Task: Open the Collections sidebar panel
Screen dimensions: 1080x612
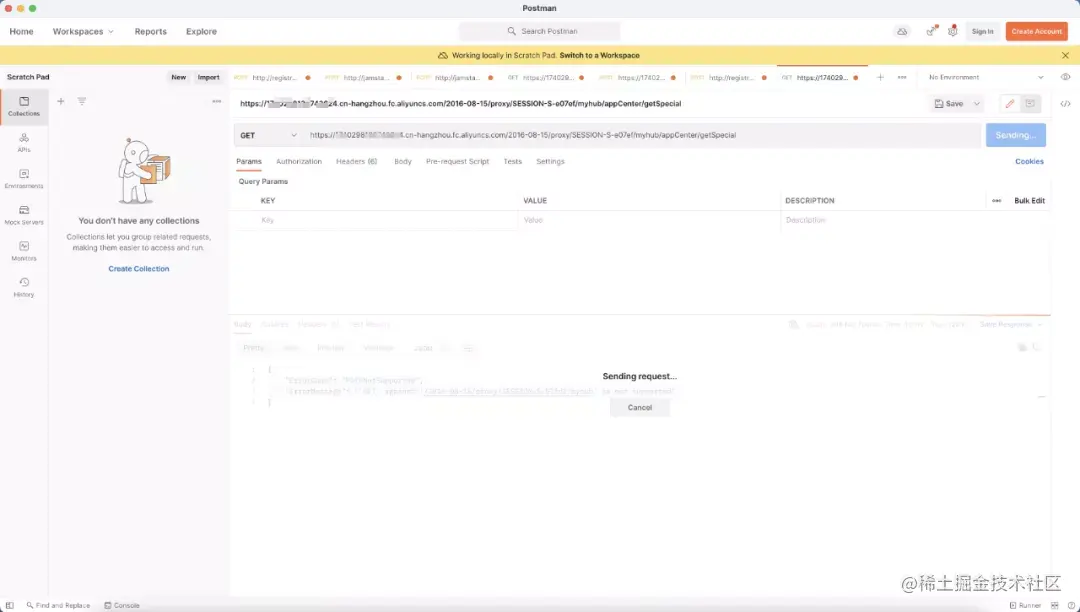Action: point(24,107)
